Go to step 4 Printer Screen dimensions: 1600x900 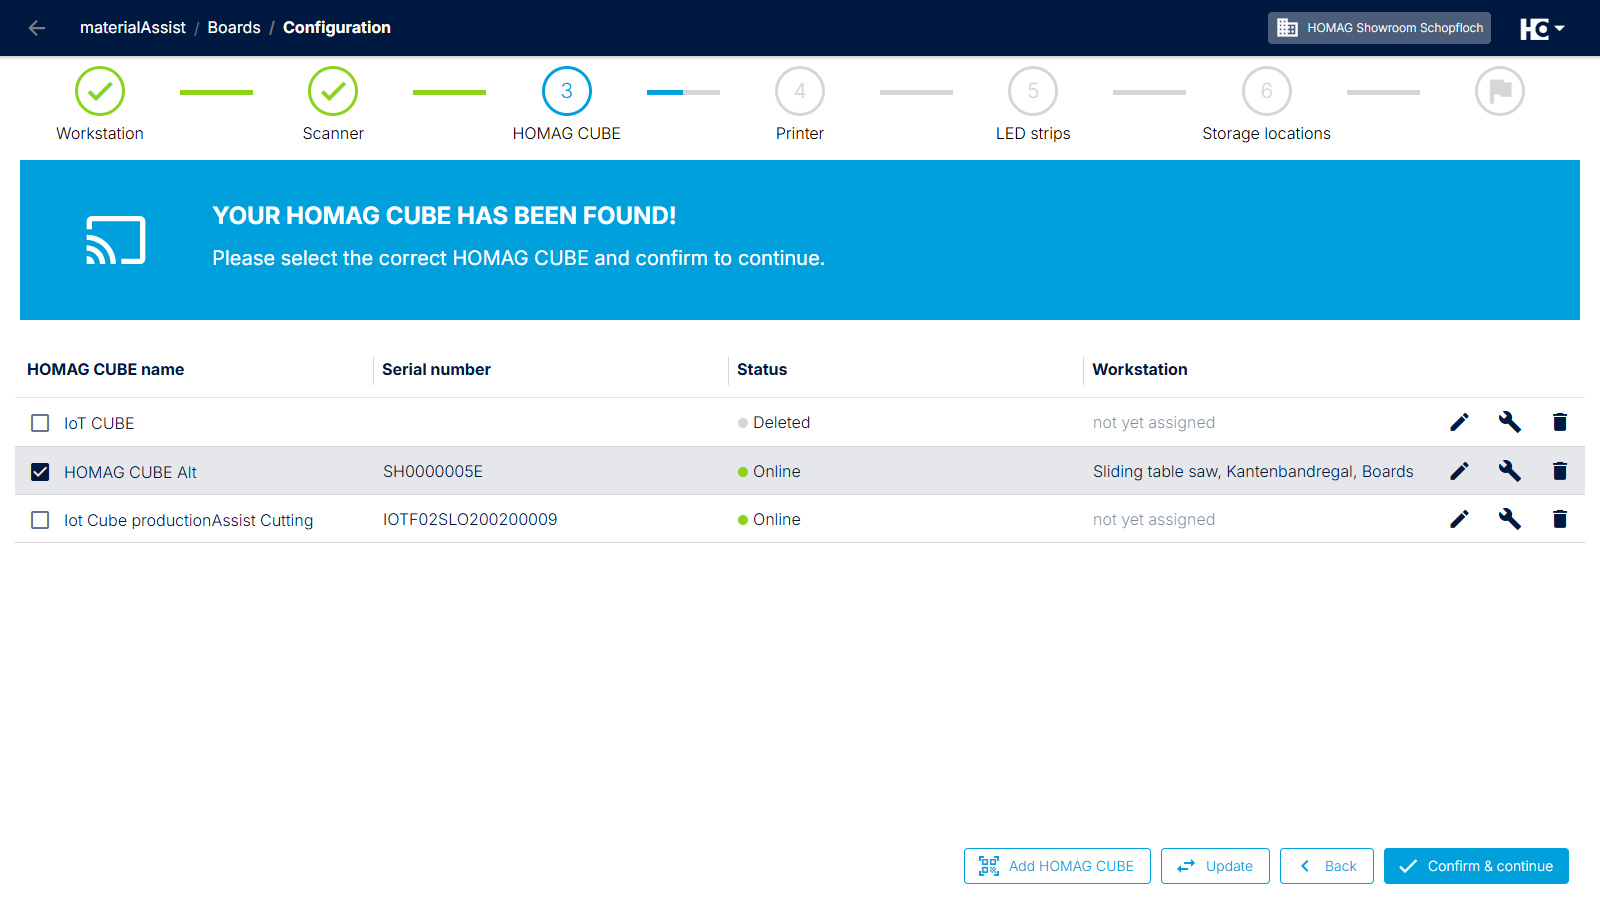[800, 91]
